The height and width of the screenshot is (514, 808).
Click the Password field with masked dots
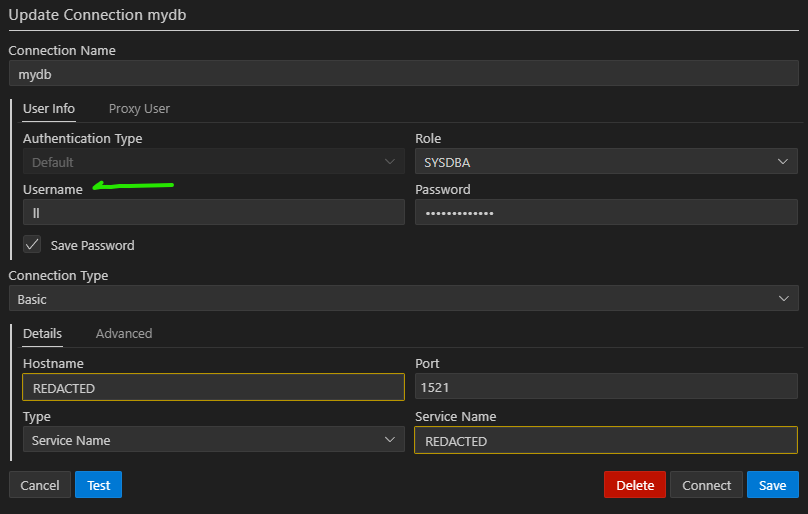606,212
